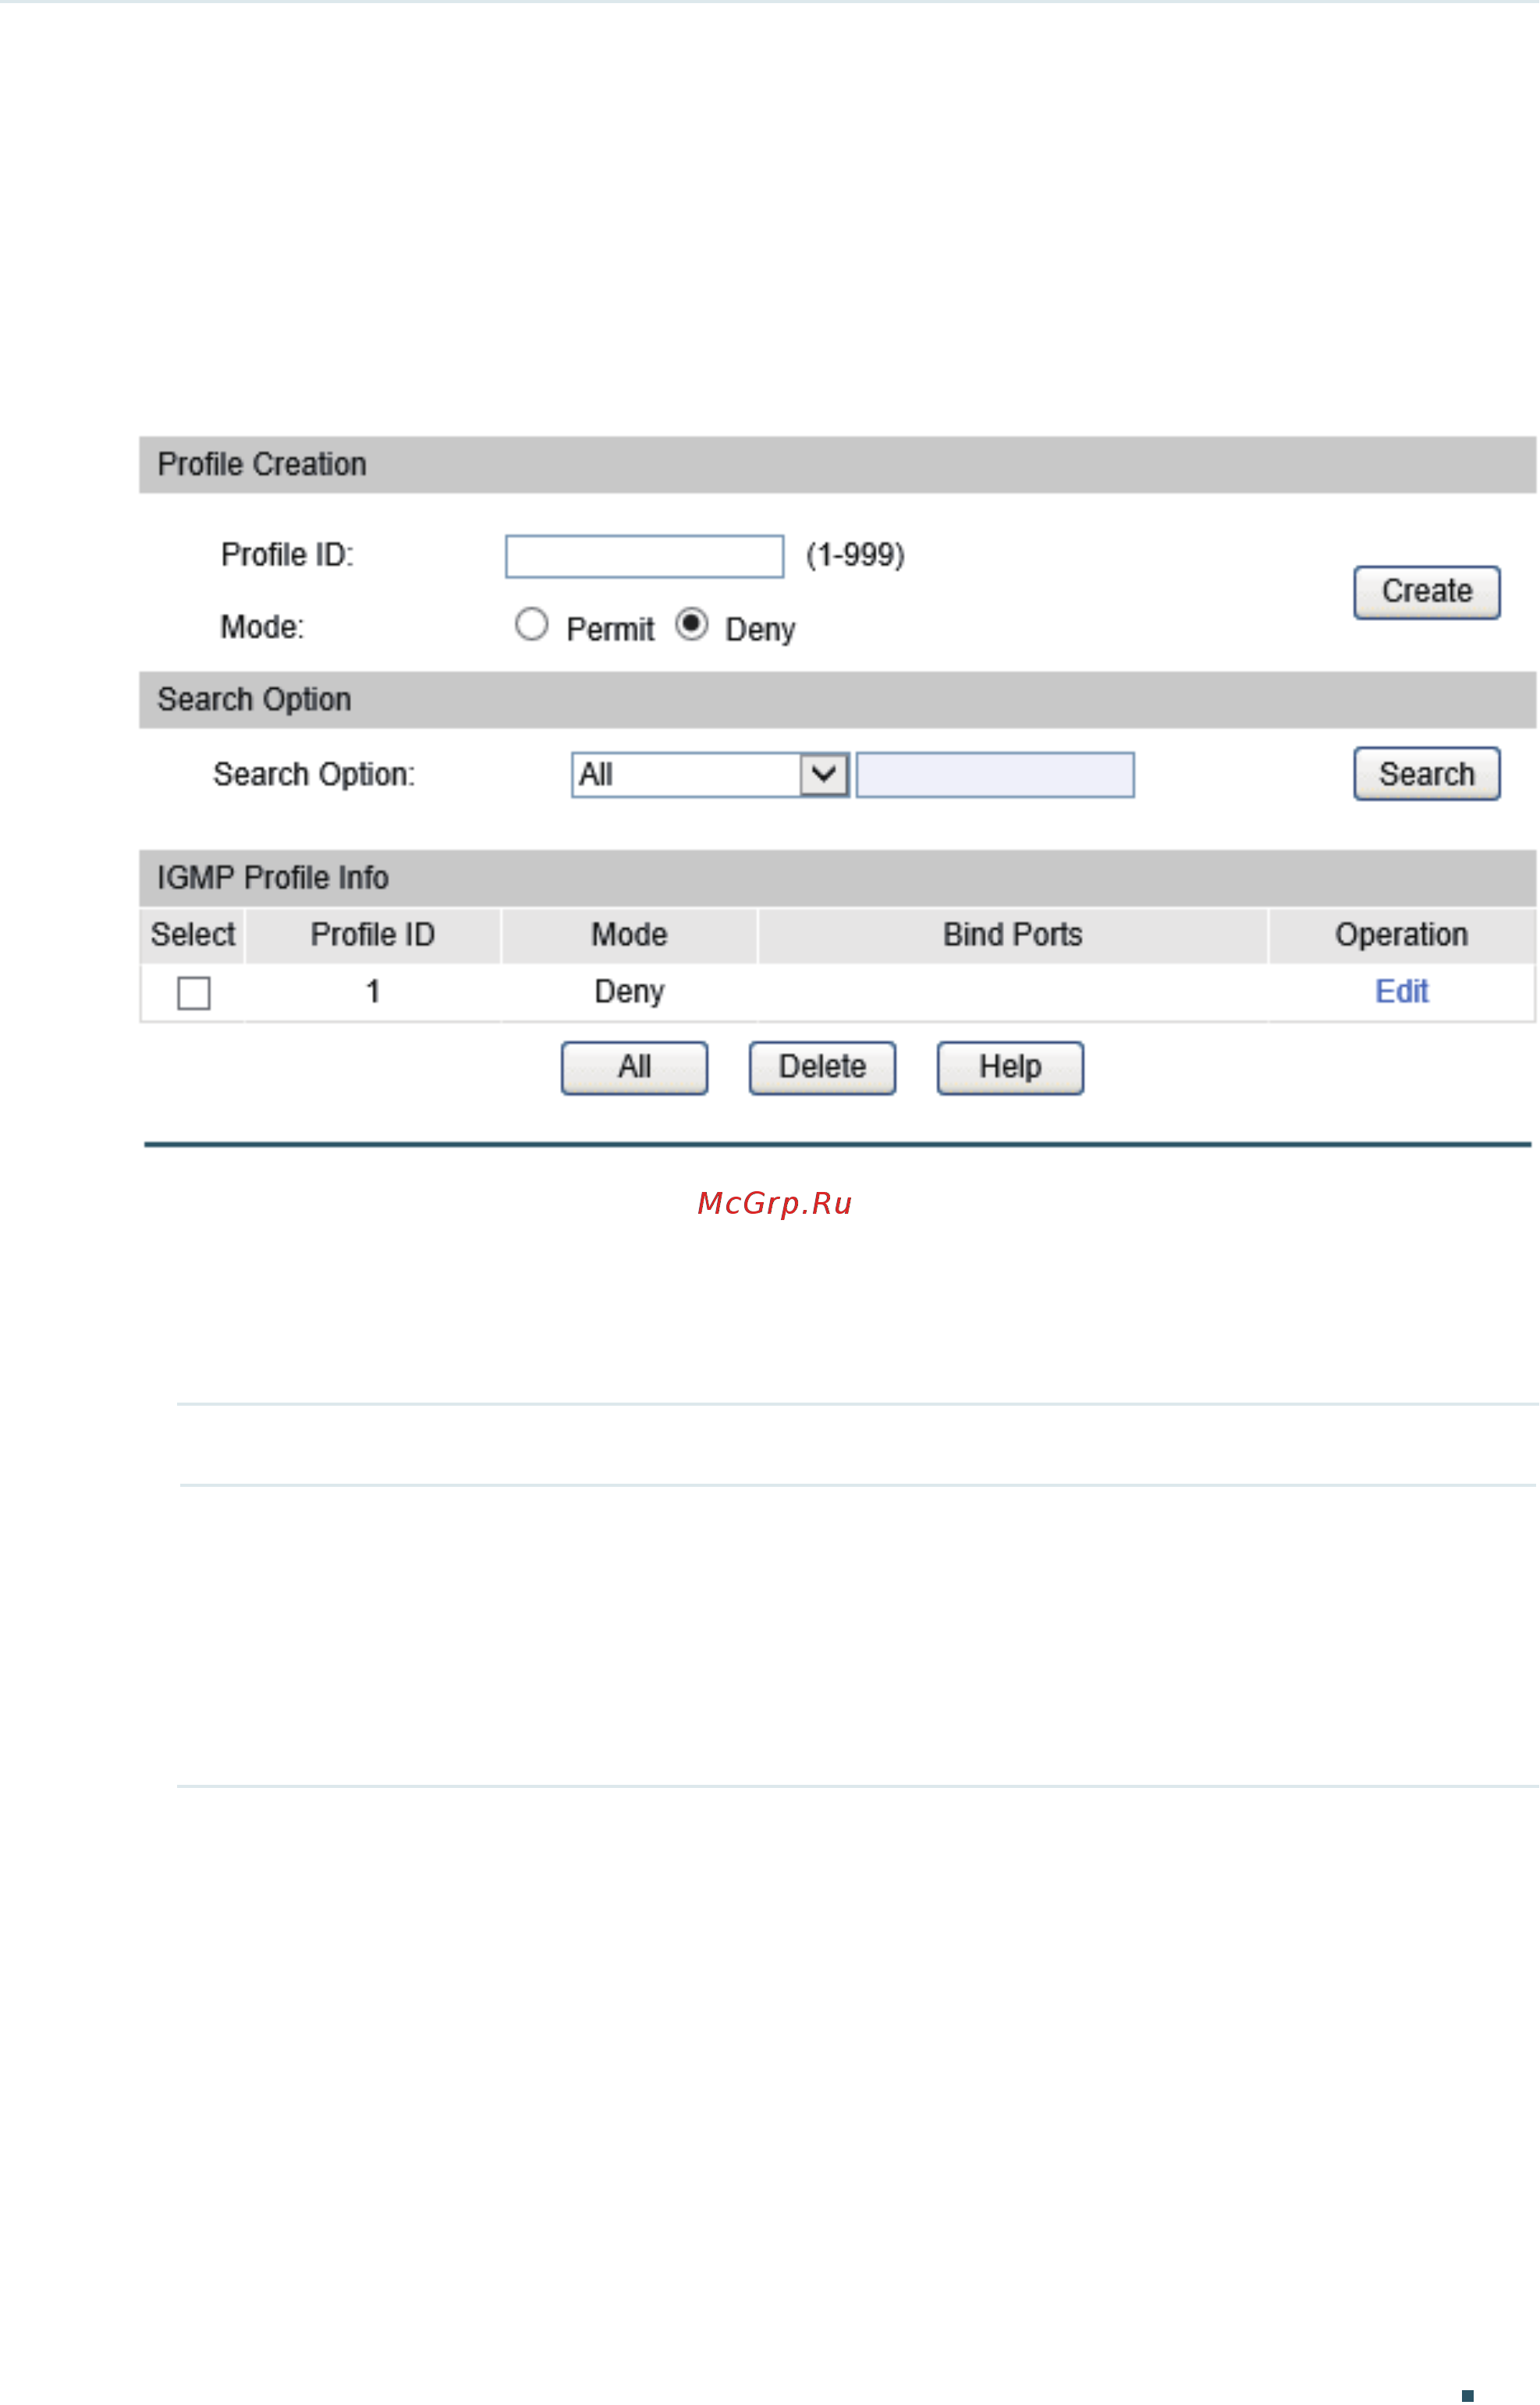This screenshot has width=1540, height=2405.
Task: Click the Operation column header
Action: 1402,936
